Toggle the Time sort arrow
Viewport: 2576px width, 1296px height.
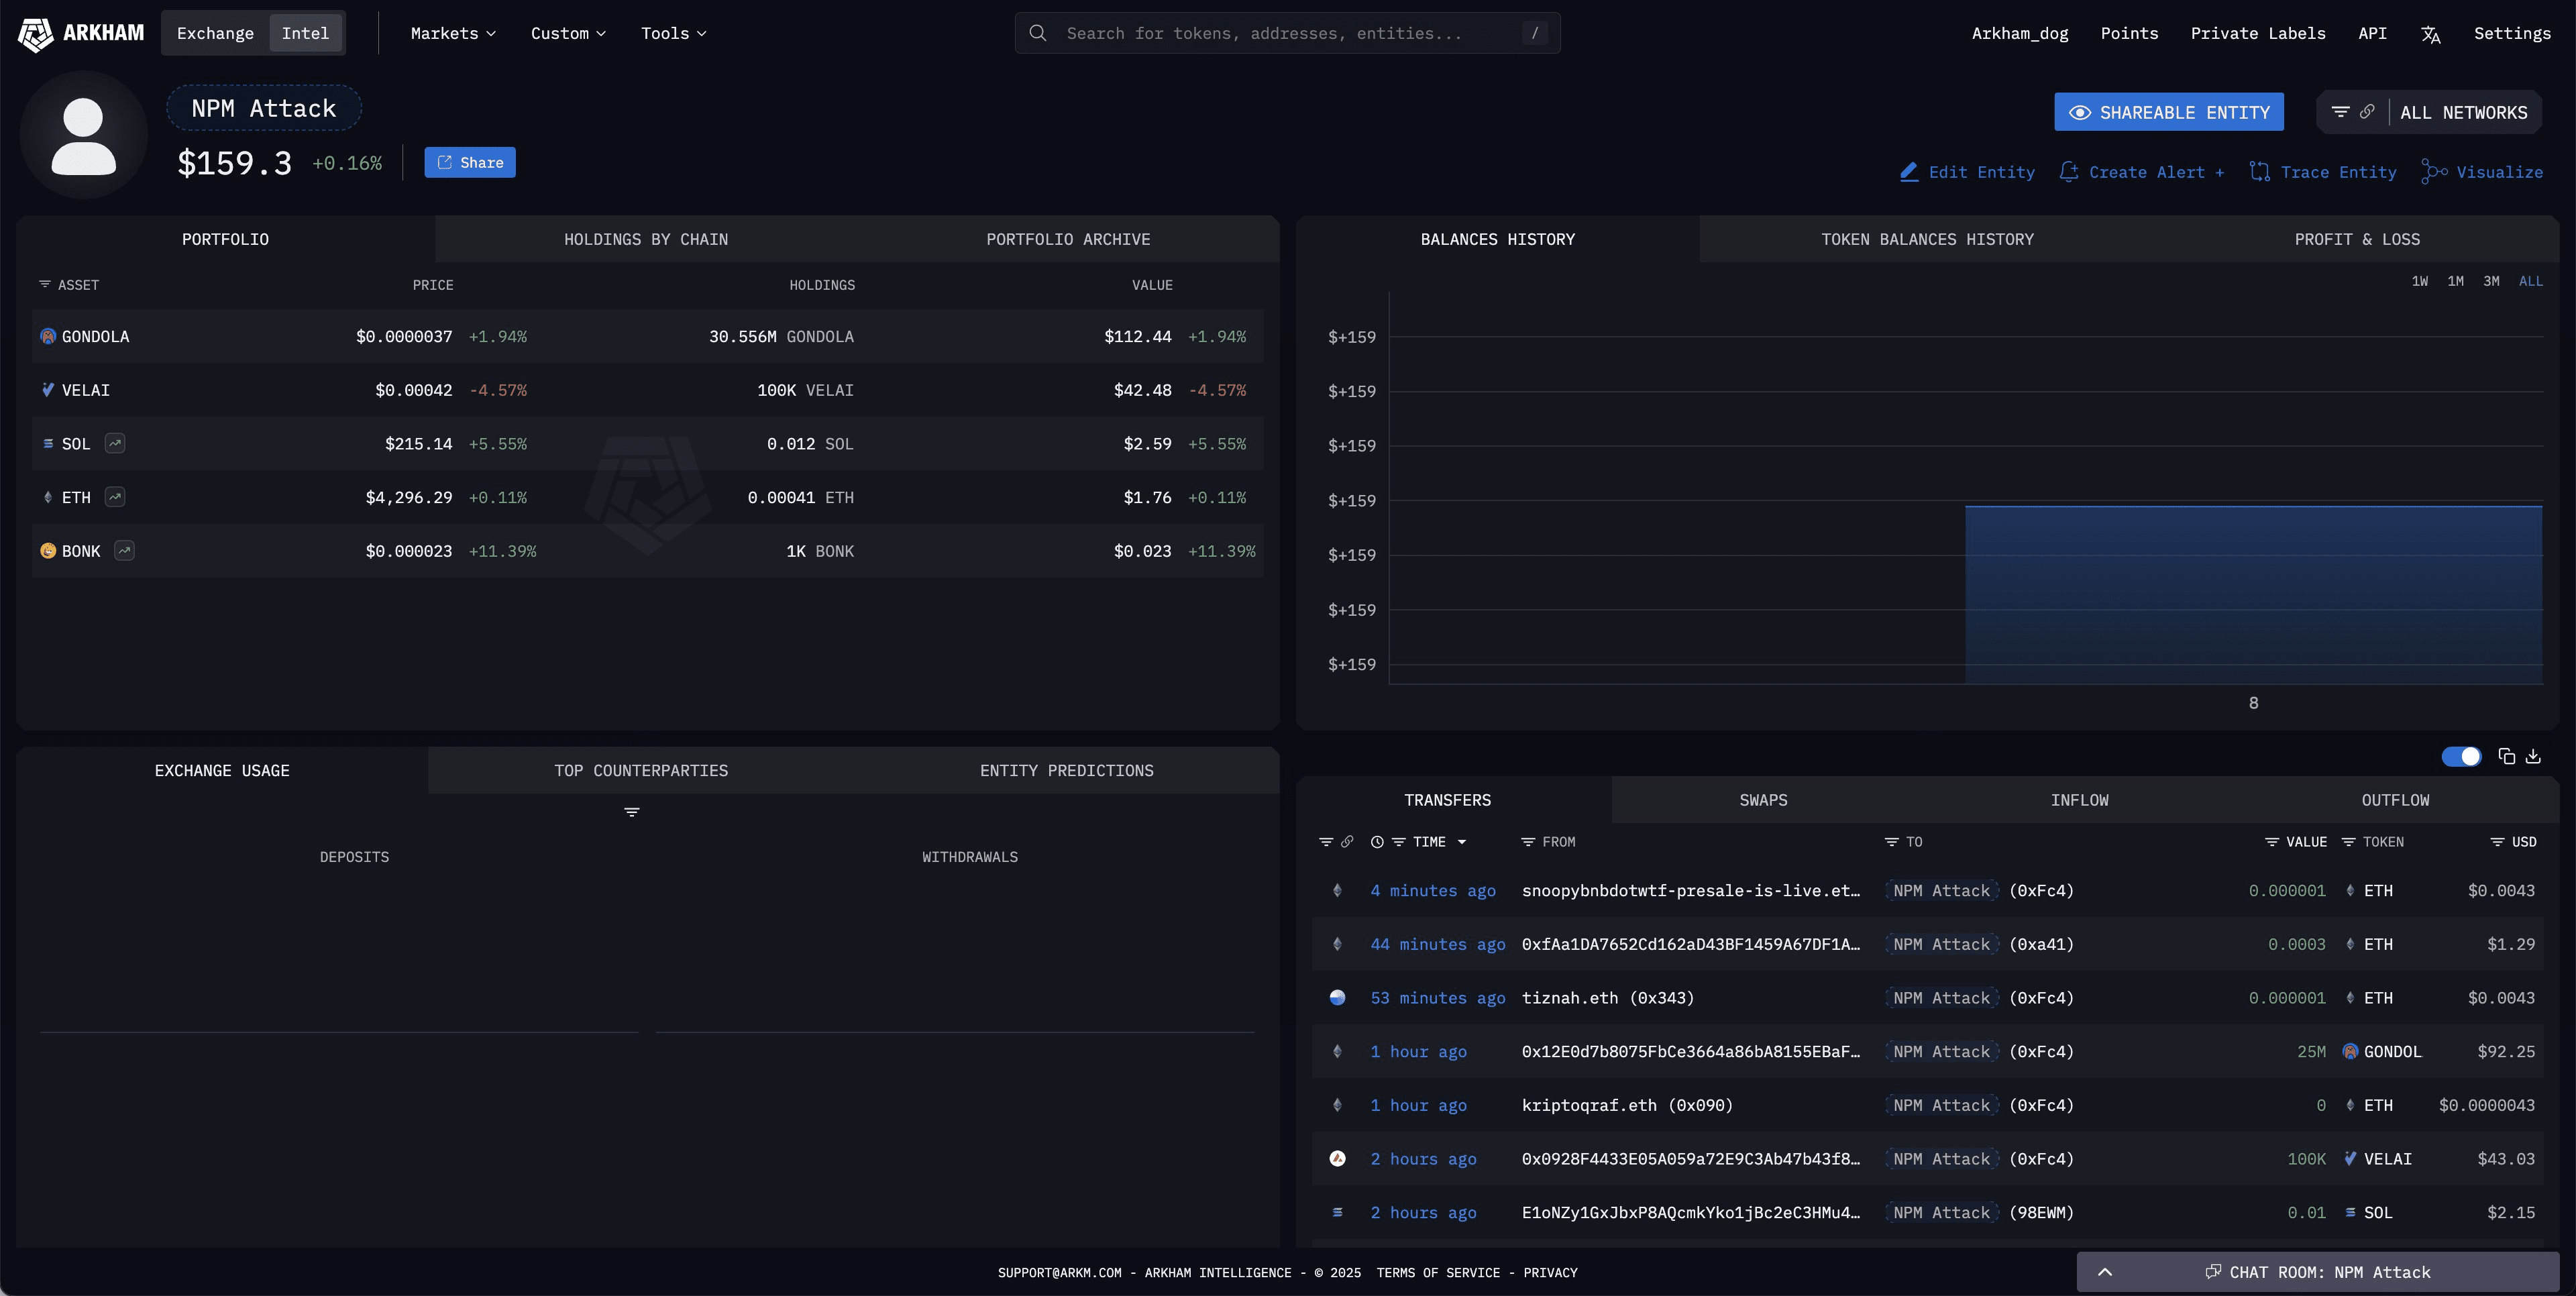pos(1462,842)
